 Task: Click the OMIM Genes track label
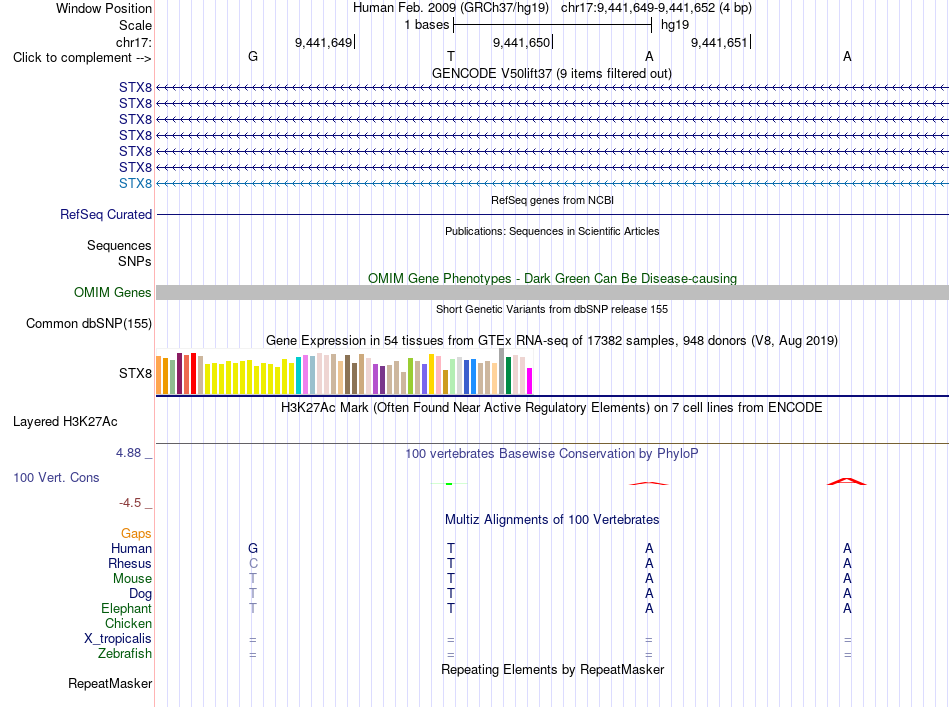click(x=113, y=293)
